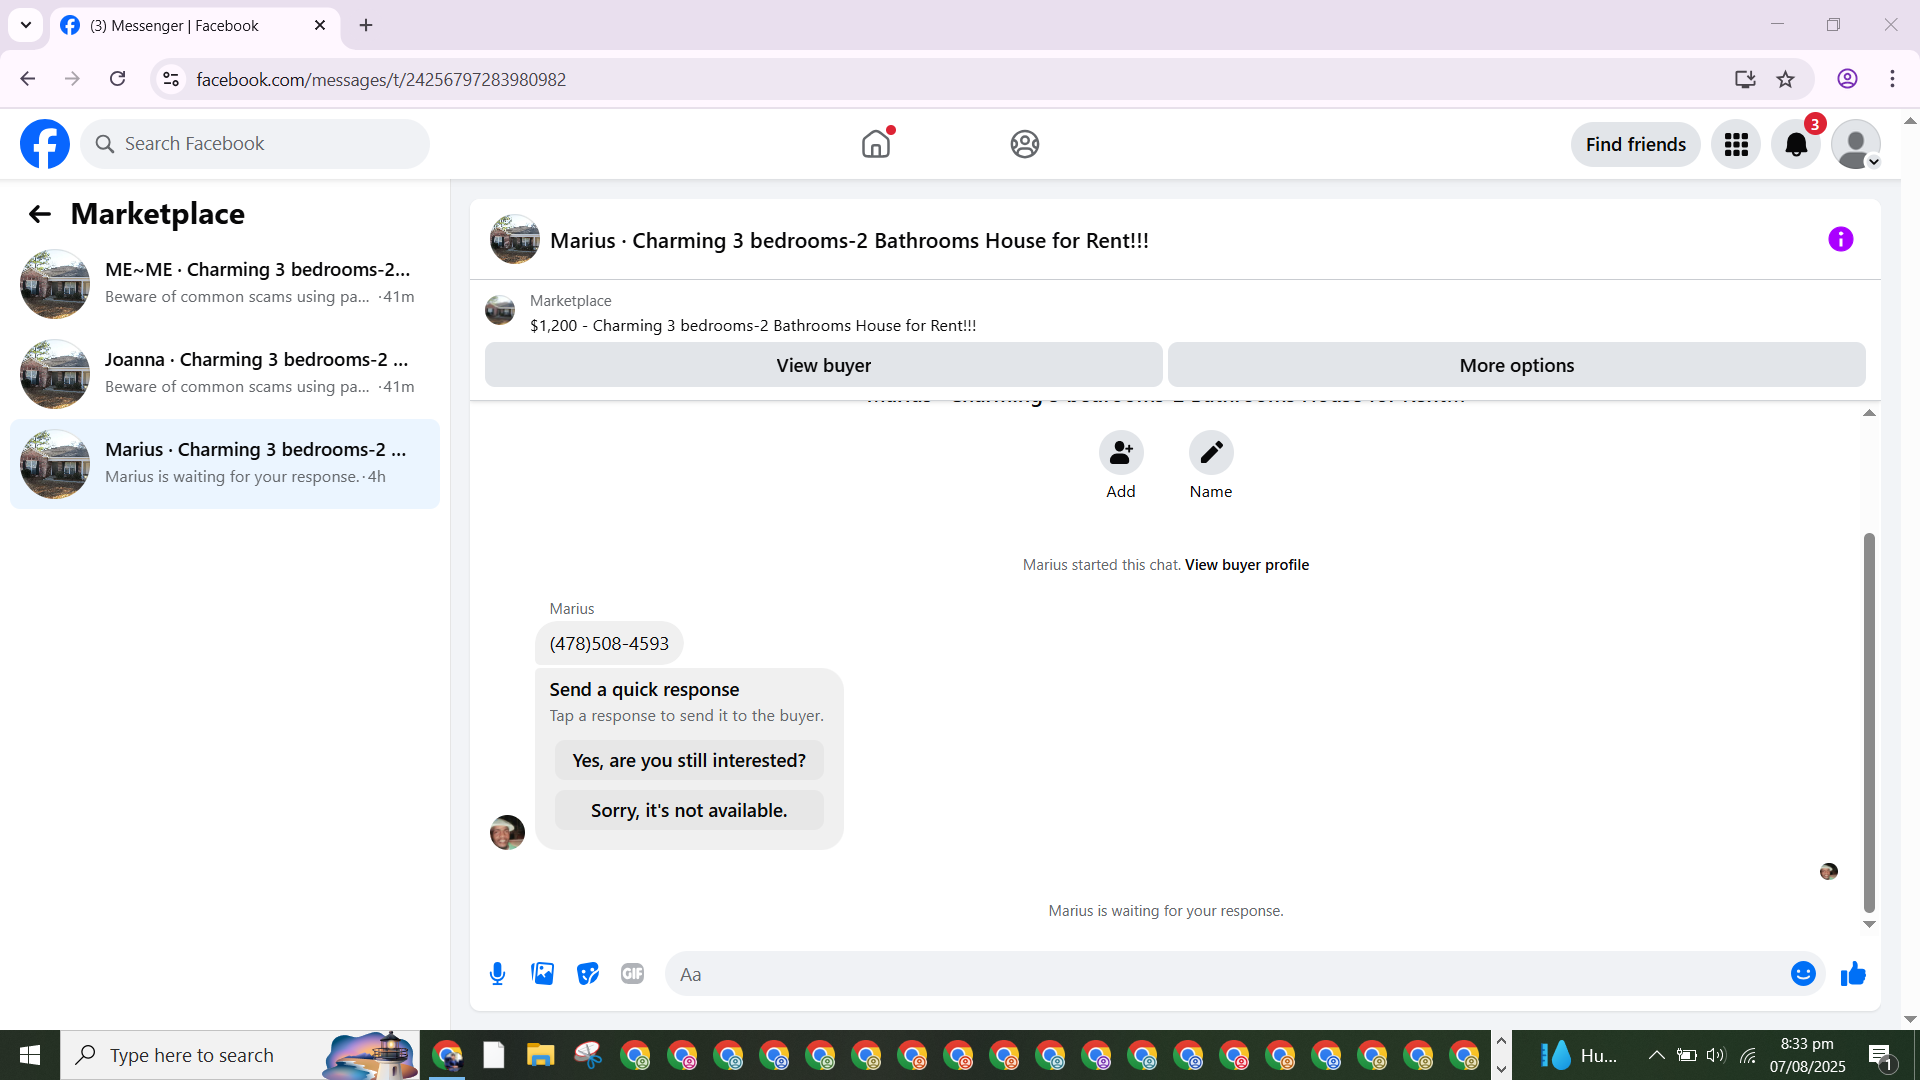The width and height of the screenshot is (1920, 1080).
Task: Click the Find friends button
Action: click(x=1636, y=145)
